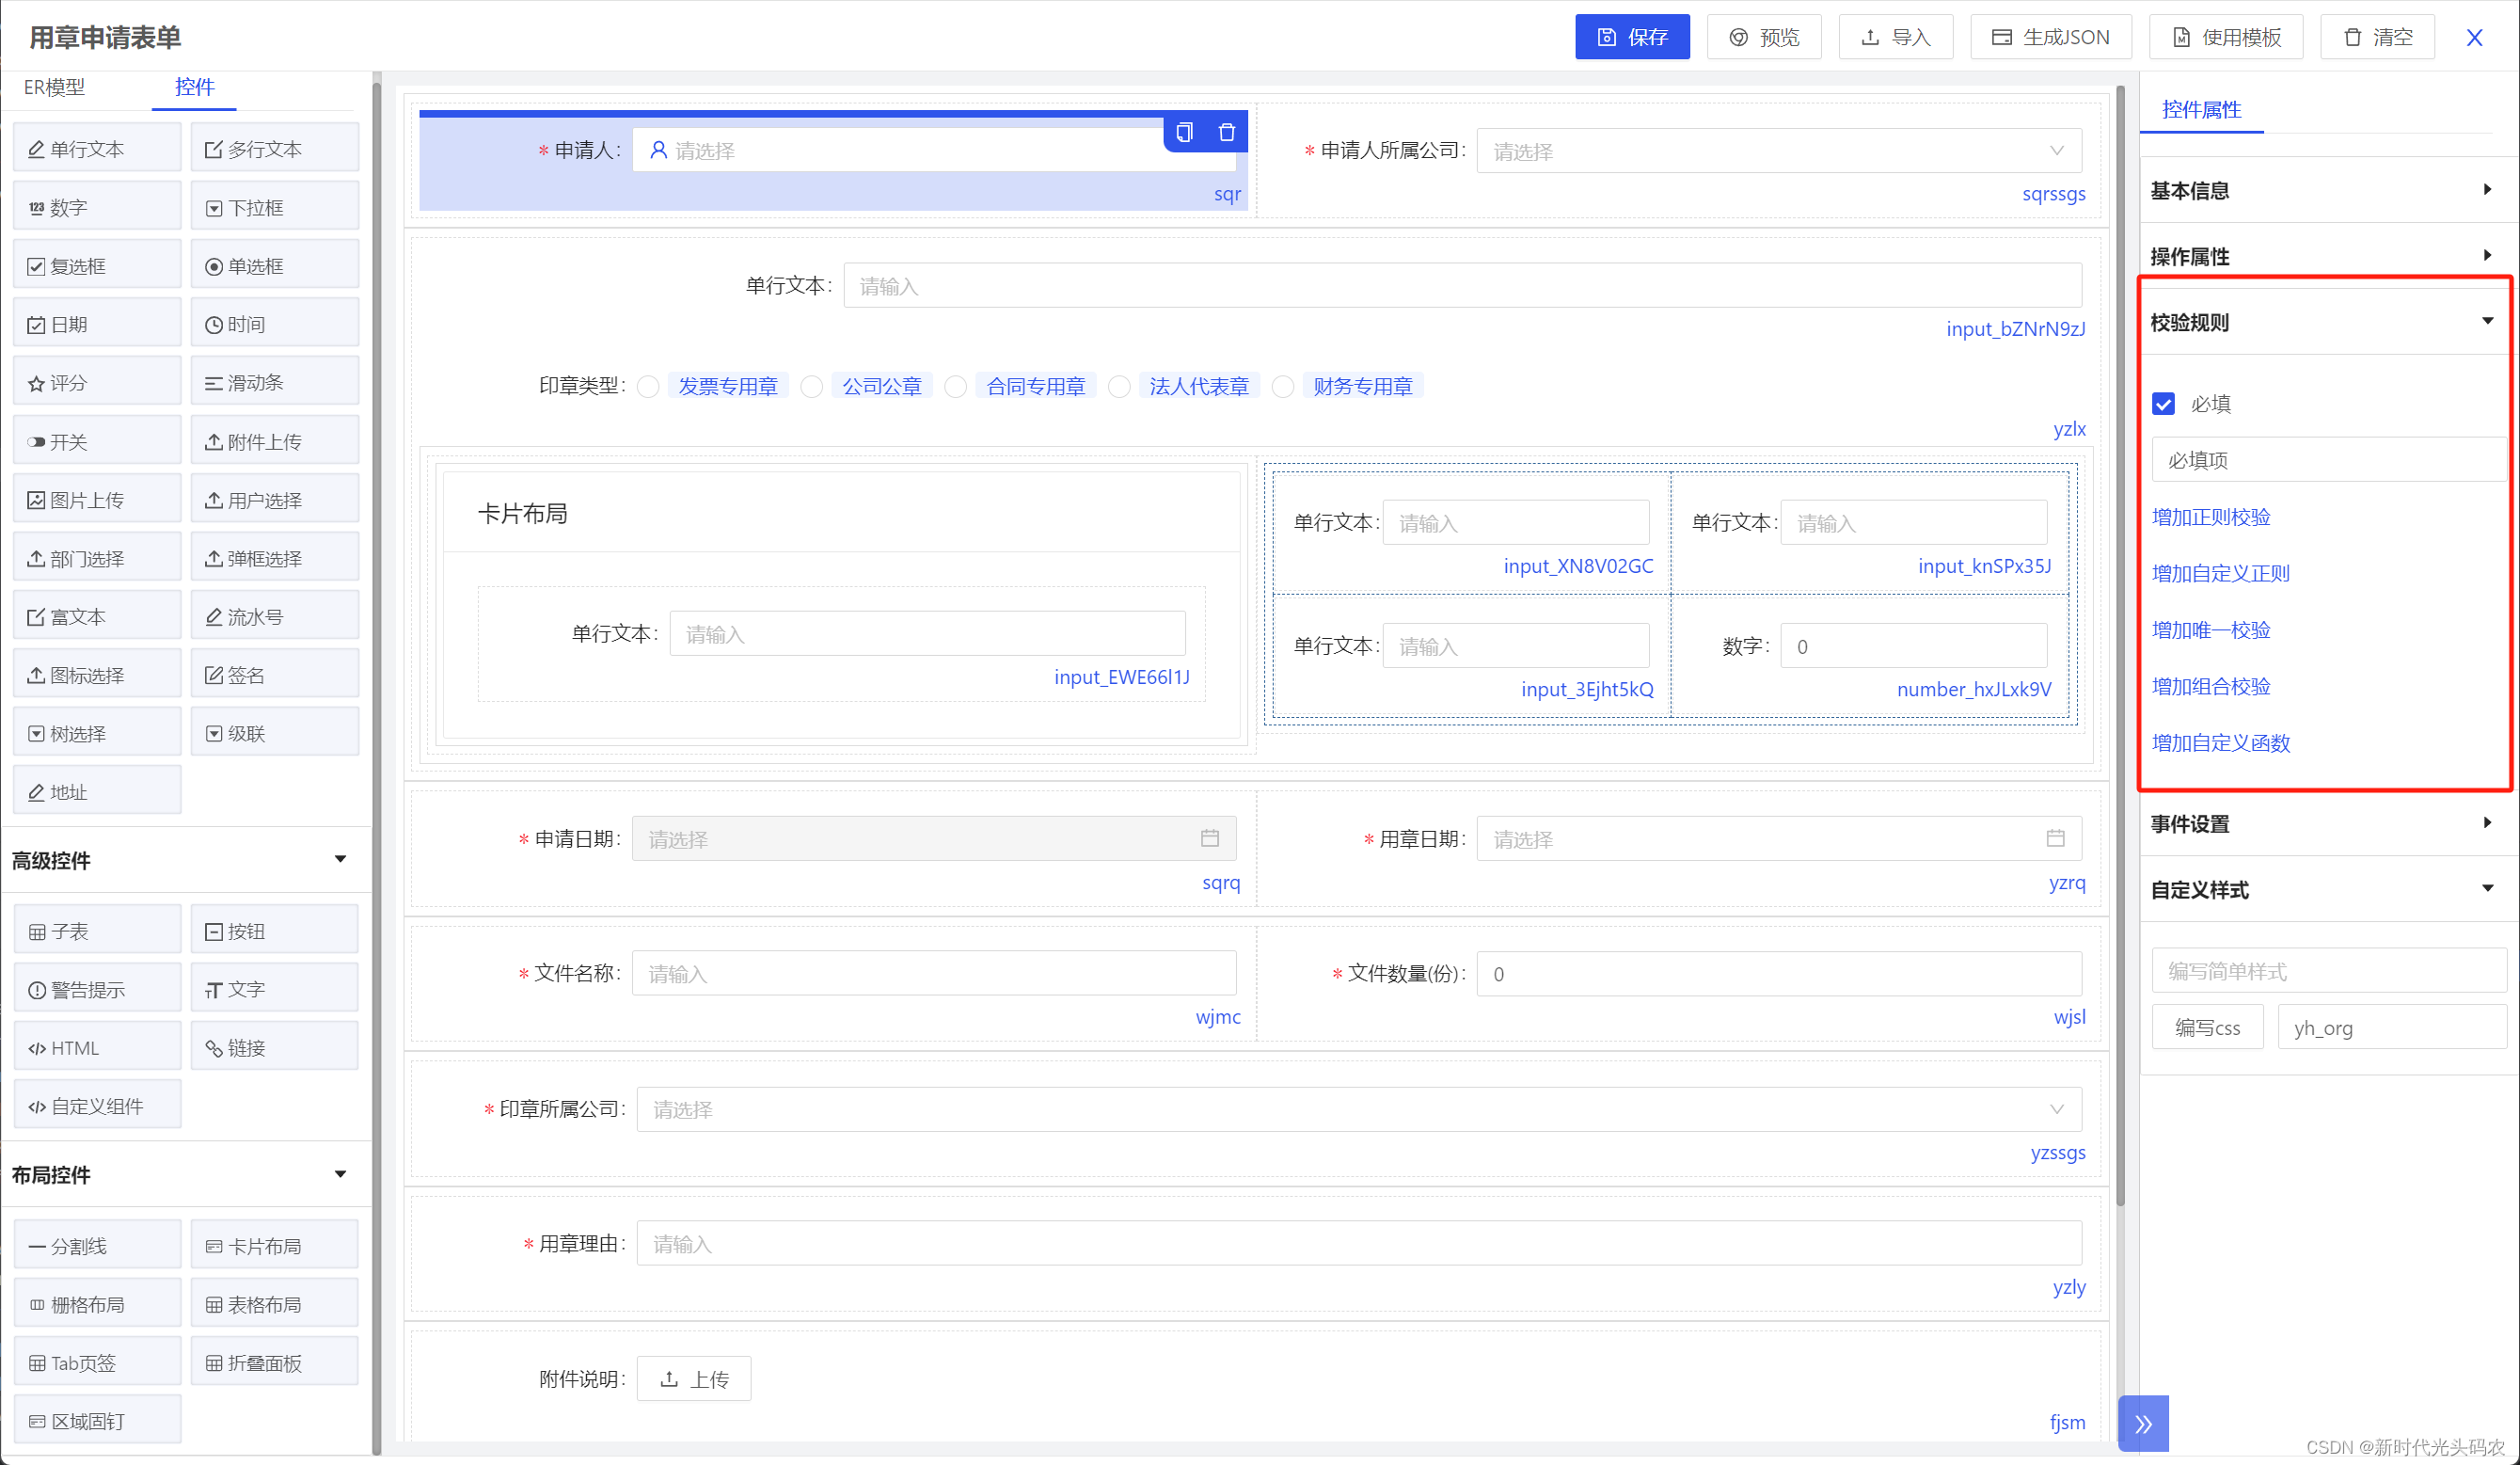Select the 签名 signature control

(x=274, y=675)
